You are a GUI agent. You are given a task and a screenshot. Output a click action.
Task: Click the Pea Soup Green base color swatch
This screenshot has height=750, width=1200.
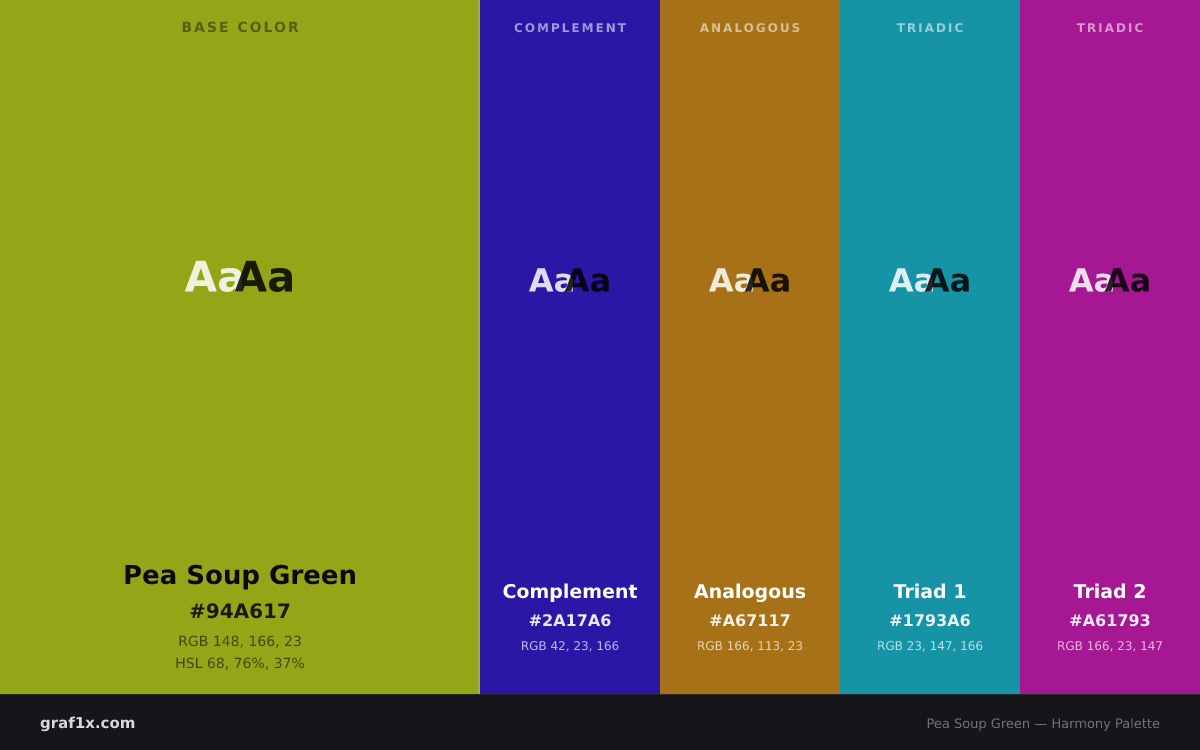click(240, 347)
